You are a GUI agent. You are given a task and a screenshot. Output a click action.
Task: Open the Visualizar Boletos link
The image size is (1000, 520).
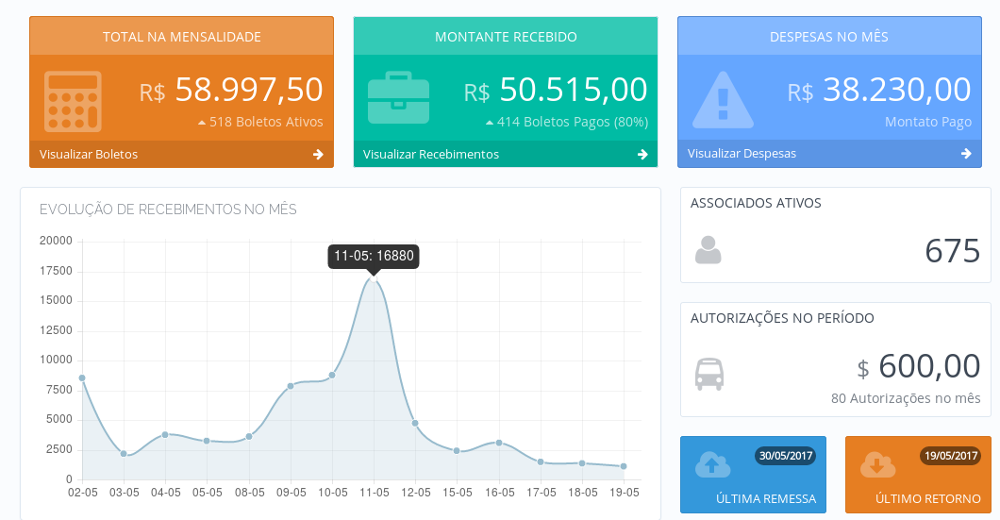pyautogui.click(x=89, y=154)
